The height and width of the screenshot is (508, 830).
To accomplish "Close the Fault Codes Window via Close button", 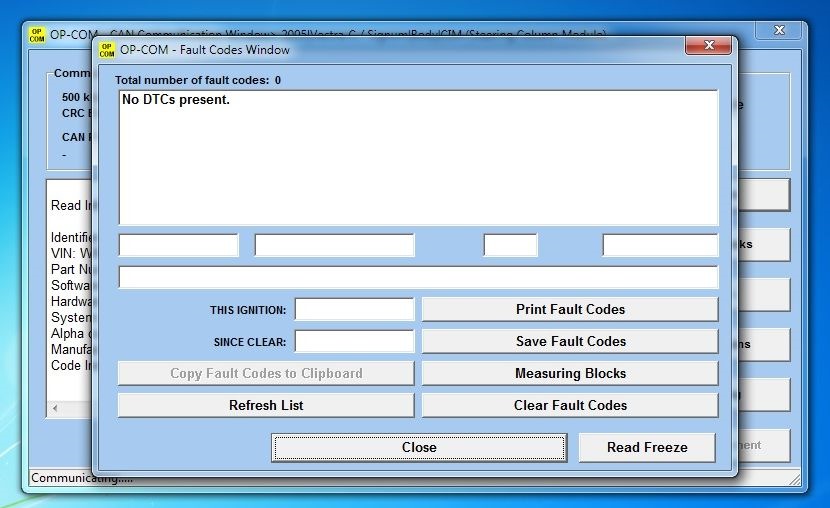I will pos(419,448).
